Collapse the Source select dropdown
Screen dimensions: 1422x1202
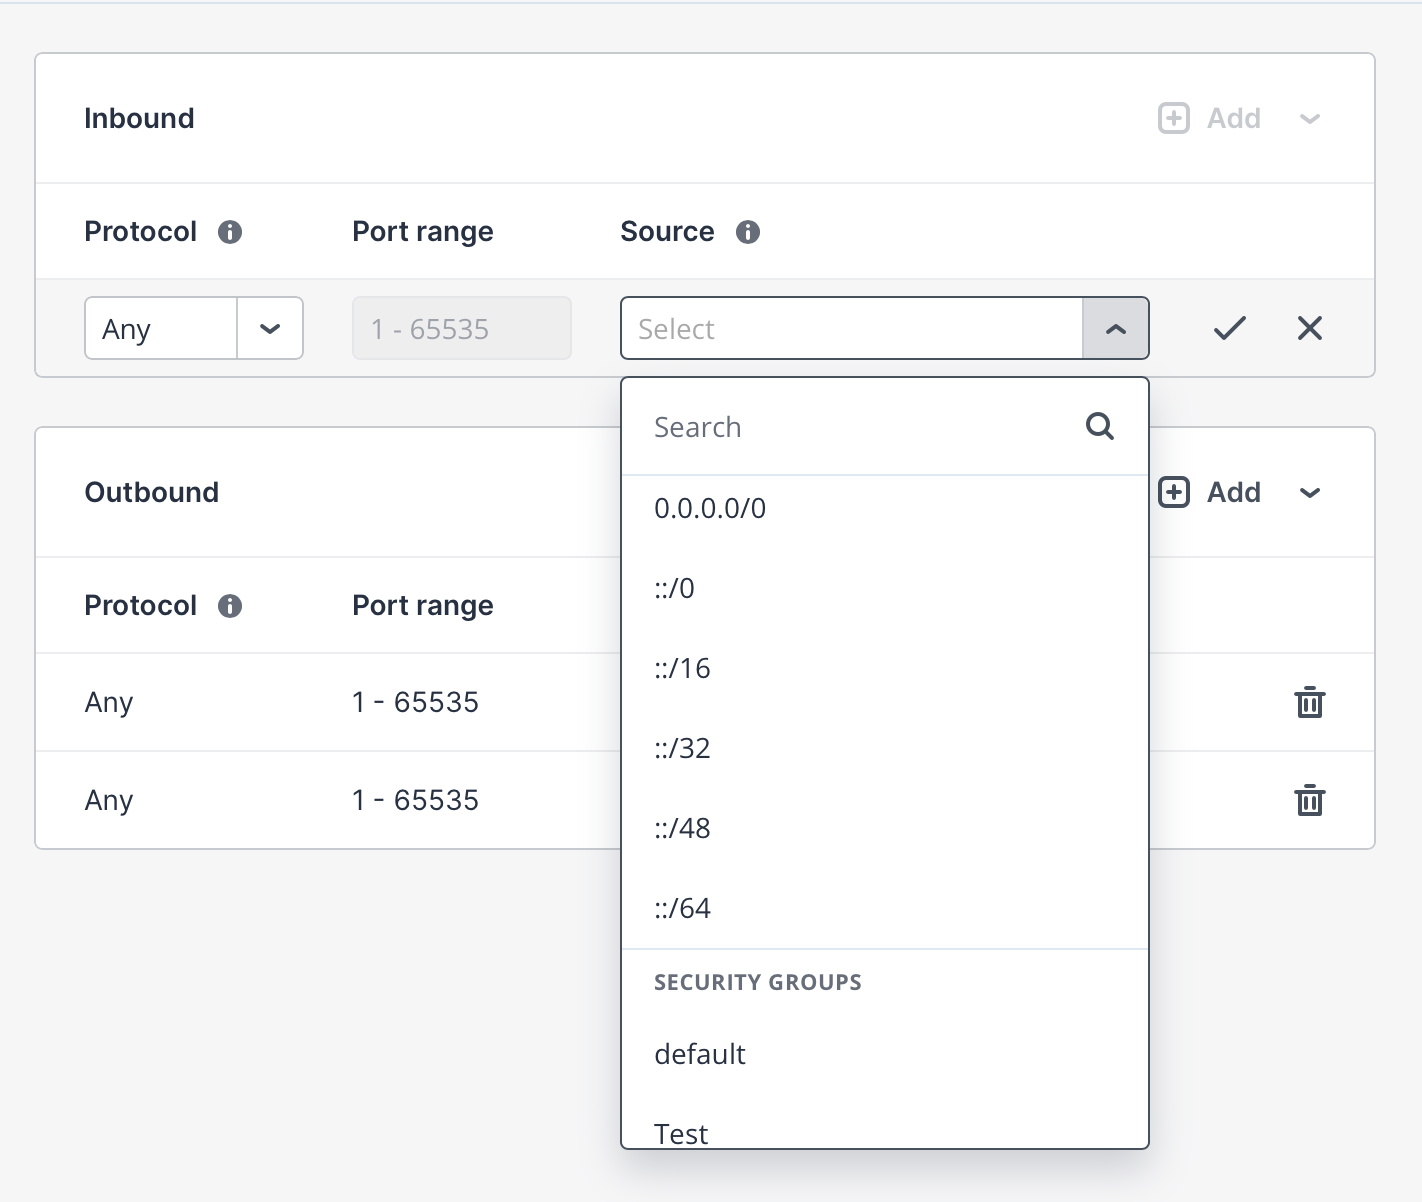click(x=1115, y=328)
